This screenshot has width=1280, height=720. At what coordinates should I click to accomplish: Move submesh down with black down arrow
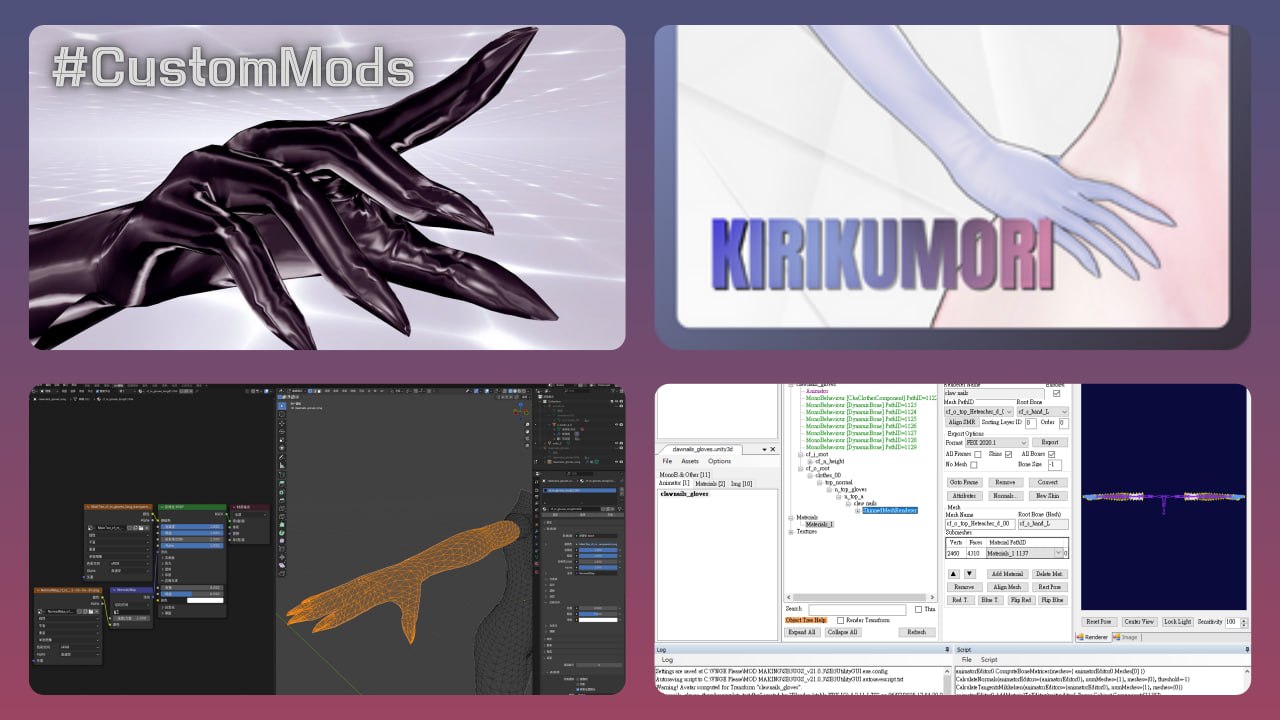970,574
